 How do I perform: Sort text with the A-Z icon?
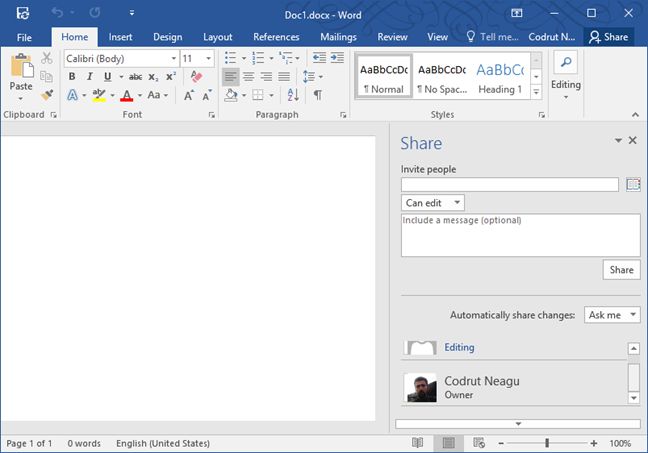(x=293, y=95)
